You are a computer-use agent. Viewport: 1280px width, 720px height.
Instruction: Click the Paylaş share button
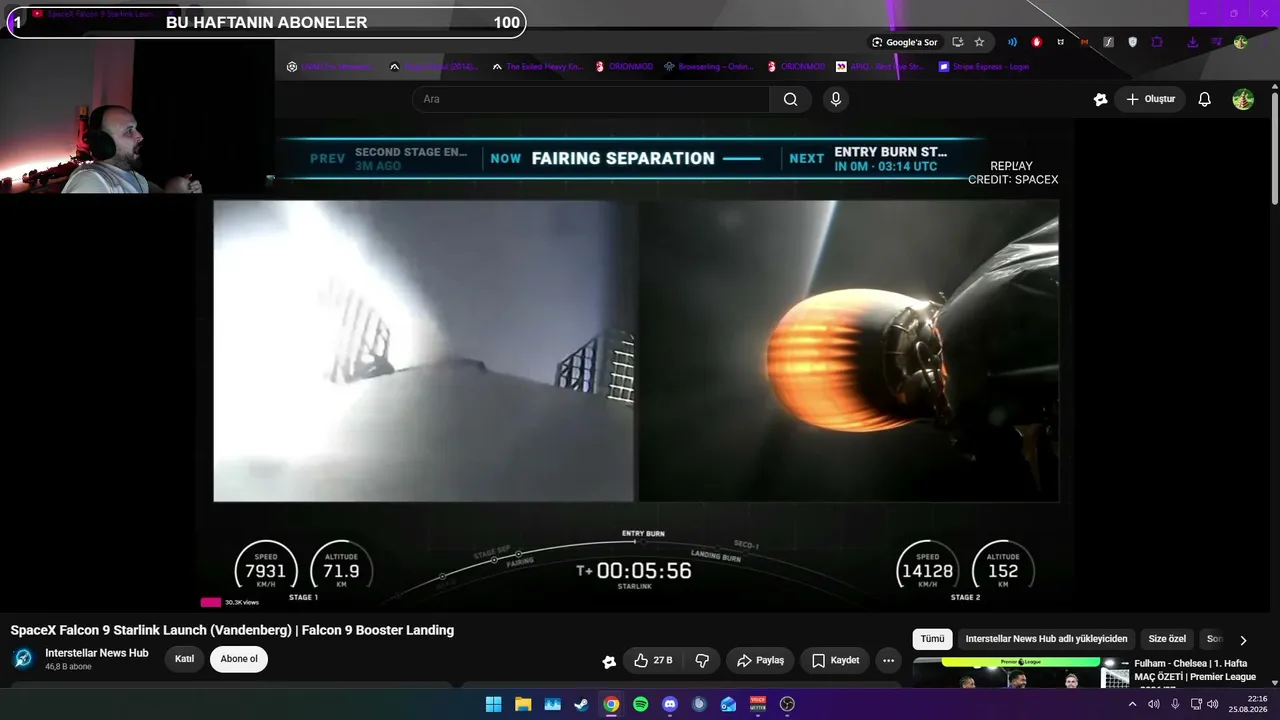761,660
